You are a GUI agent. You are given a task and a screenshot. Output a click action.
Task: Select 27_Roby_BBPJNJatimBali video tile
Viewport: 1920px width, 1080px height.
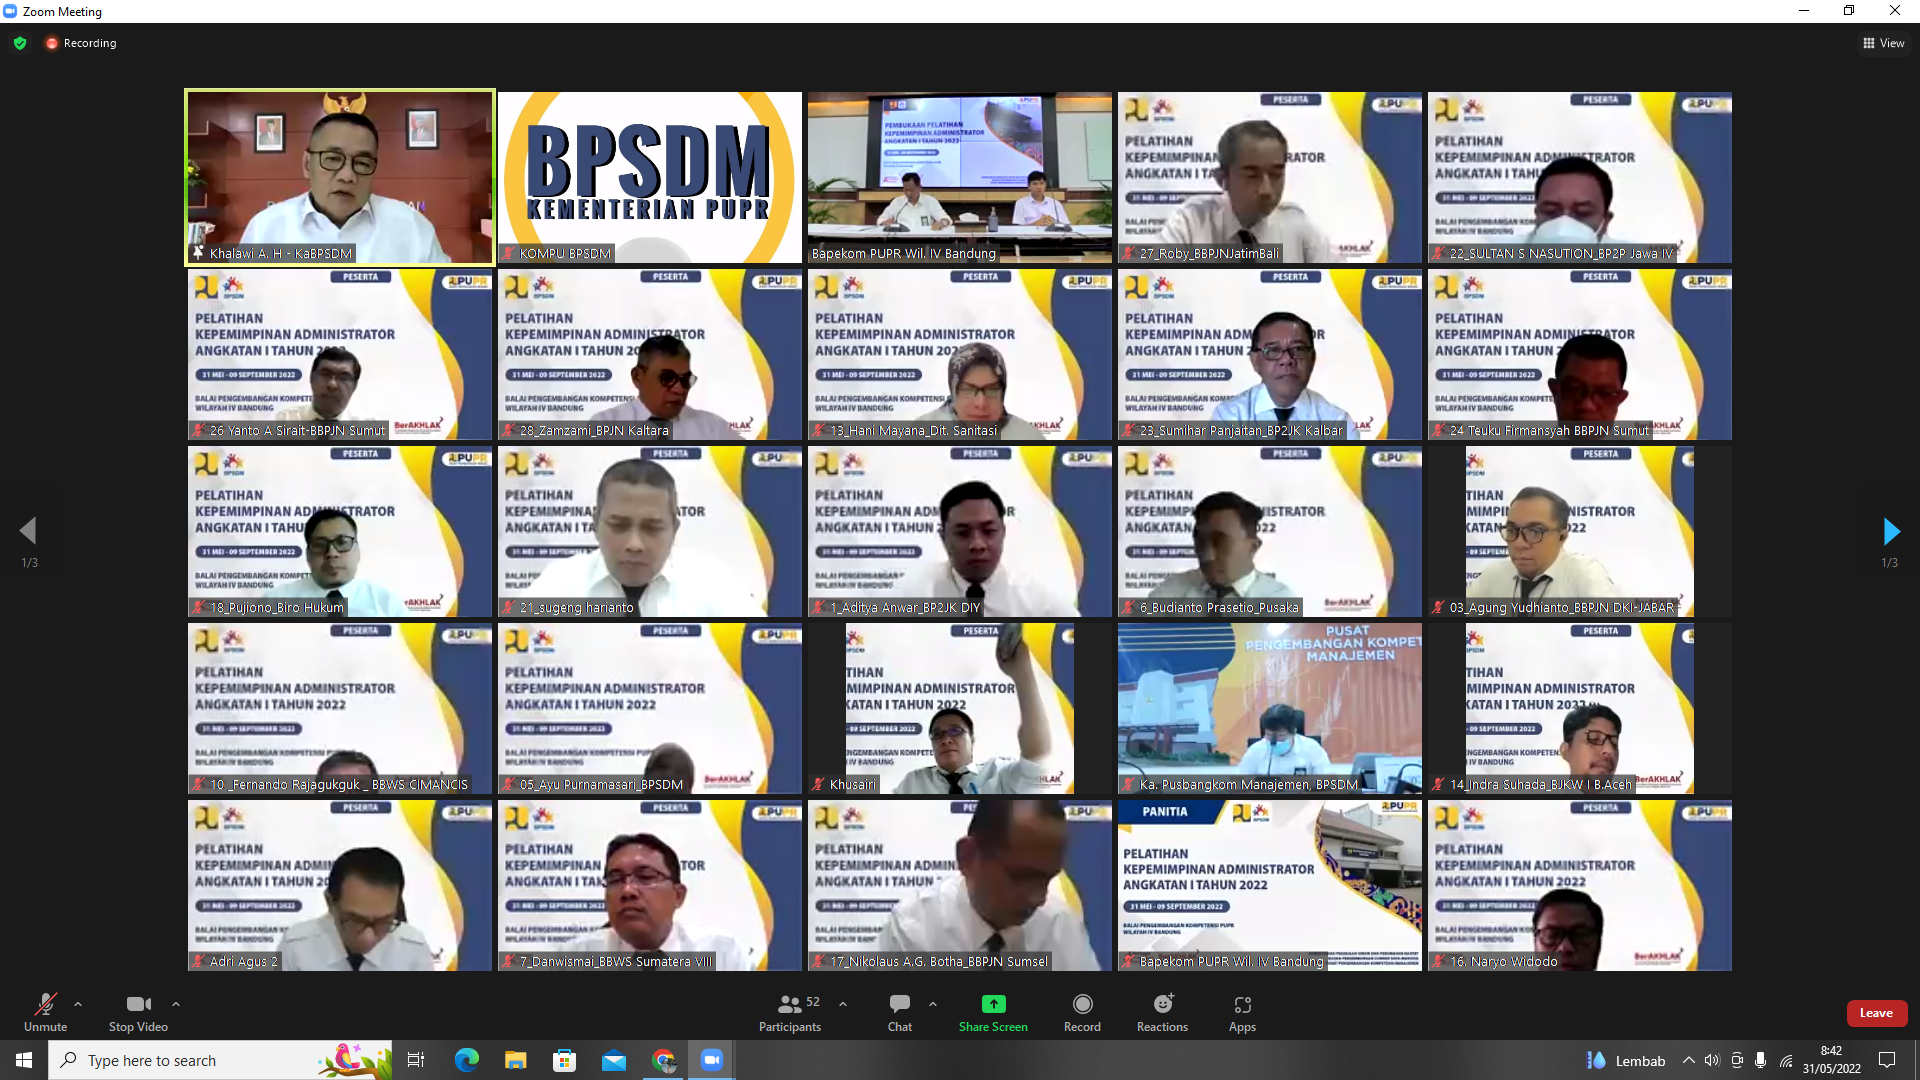[1270, 177]
